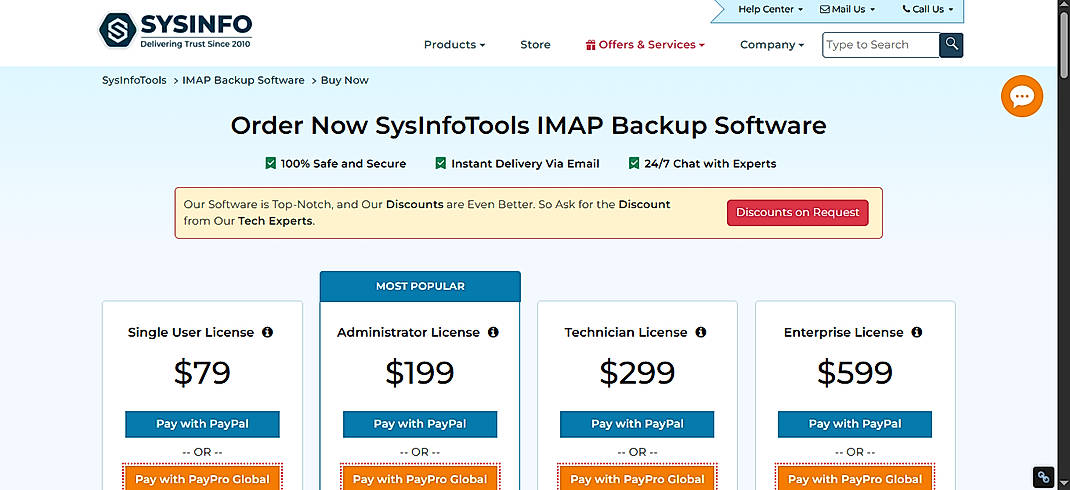Click the $199 price
Screen dimensions: 1070x490
pyautogui.click(x=420, y=373)
